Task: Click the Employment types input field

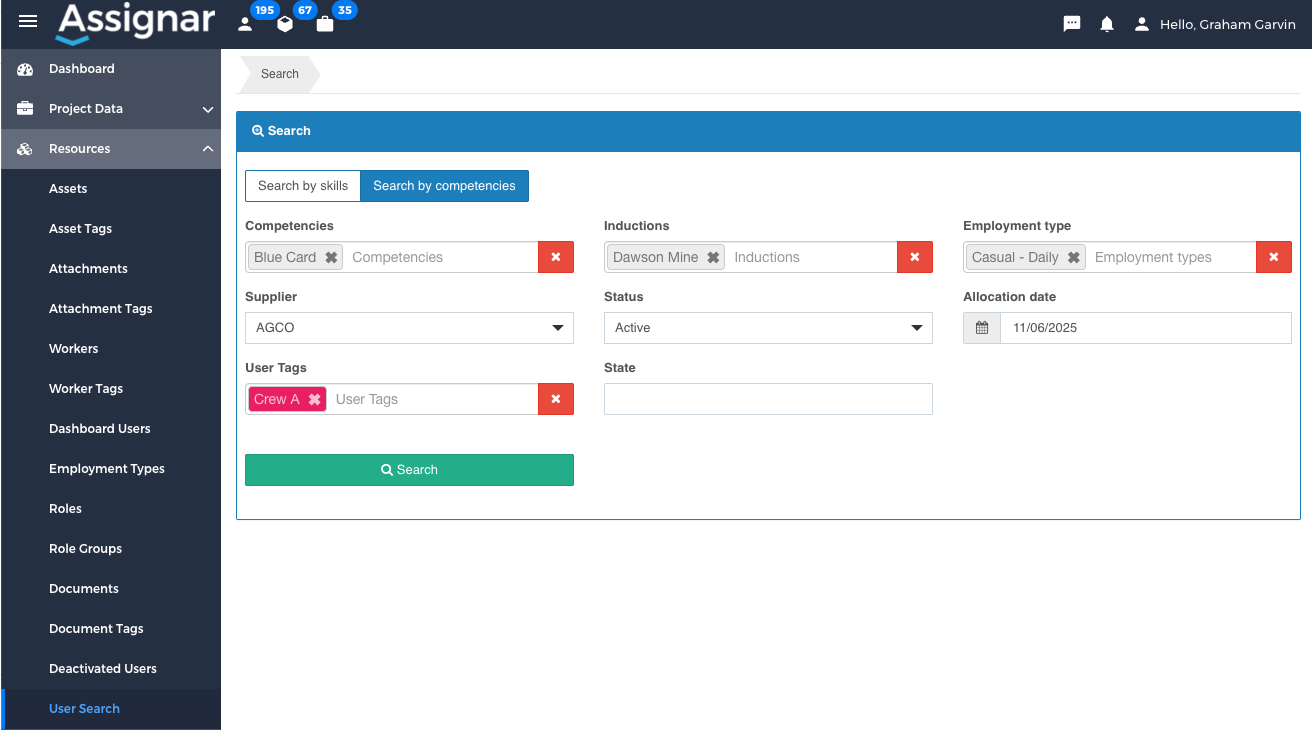Action: [1172, 257]
